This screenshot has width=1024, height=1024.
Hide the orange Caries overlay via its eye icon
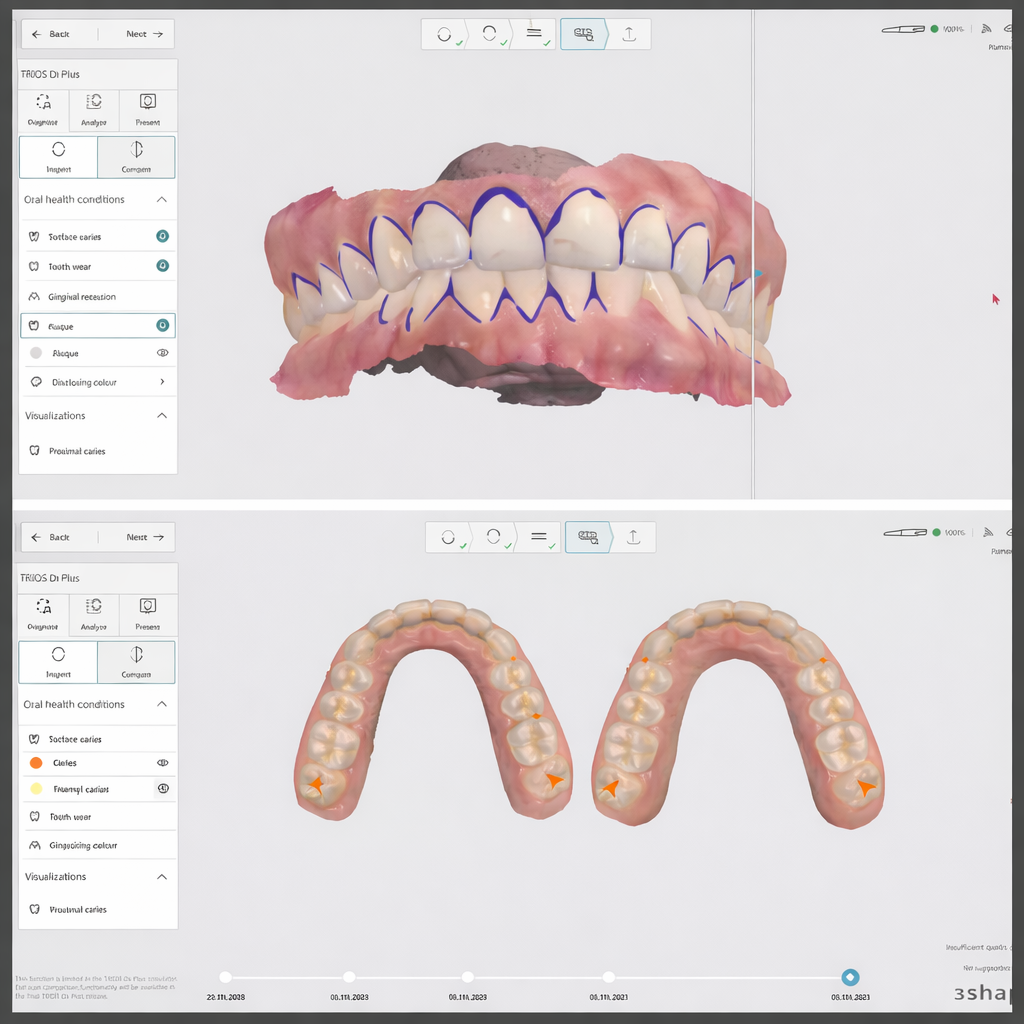point(162,763)
